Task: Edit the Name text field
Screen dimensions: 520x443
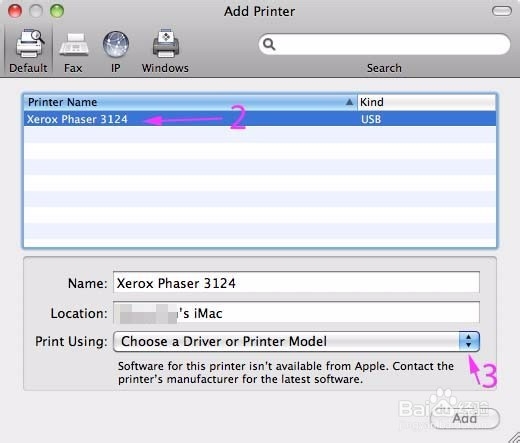Action: [x=296, y=283]
